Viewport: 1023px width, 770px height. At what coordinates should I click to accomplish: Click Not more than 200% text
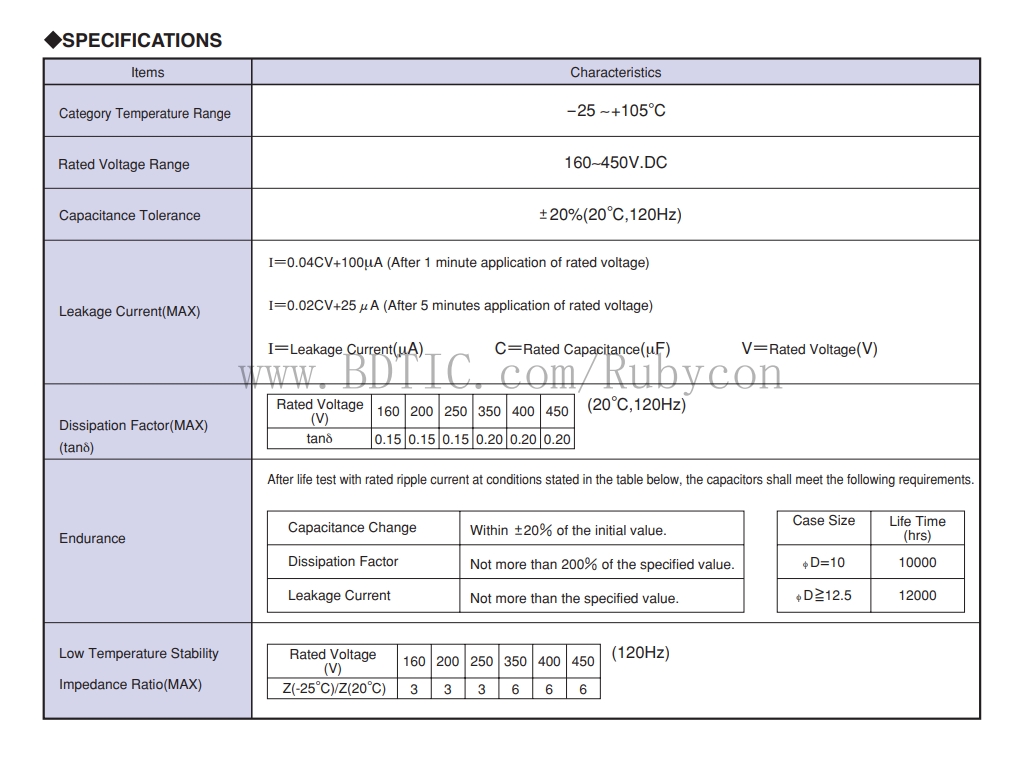point(602,564)
